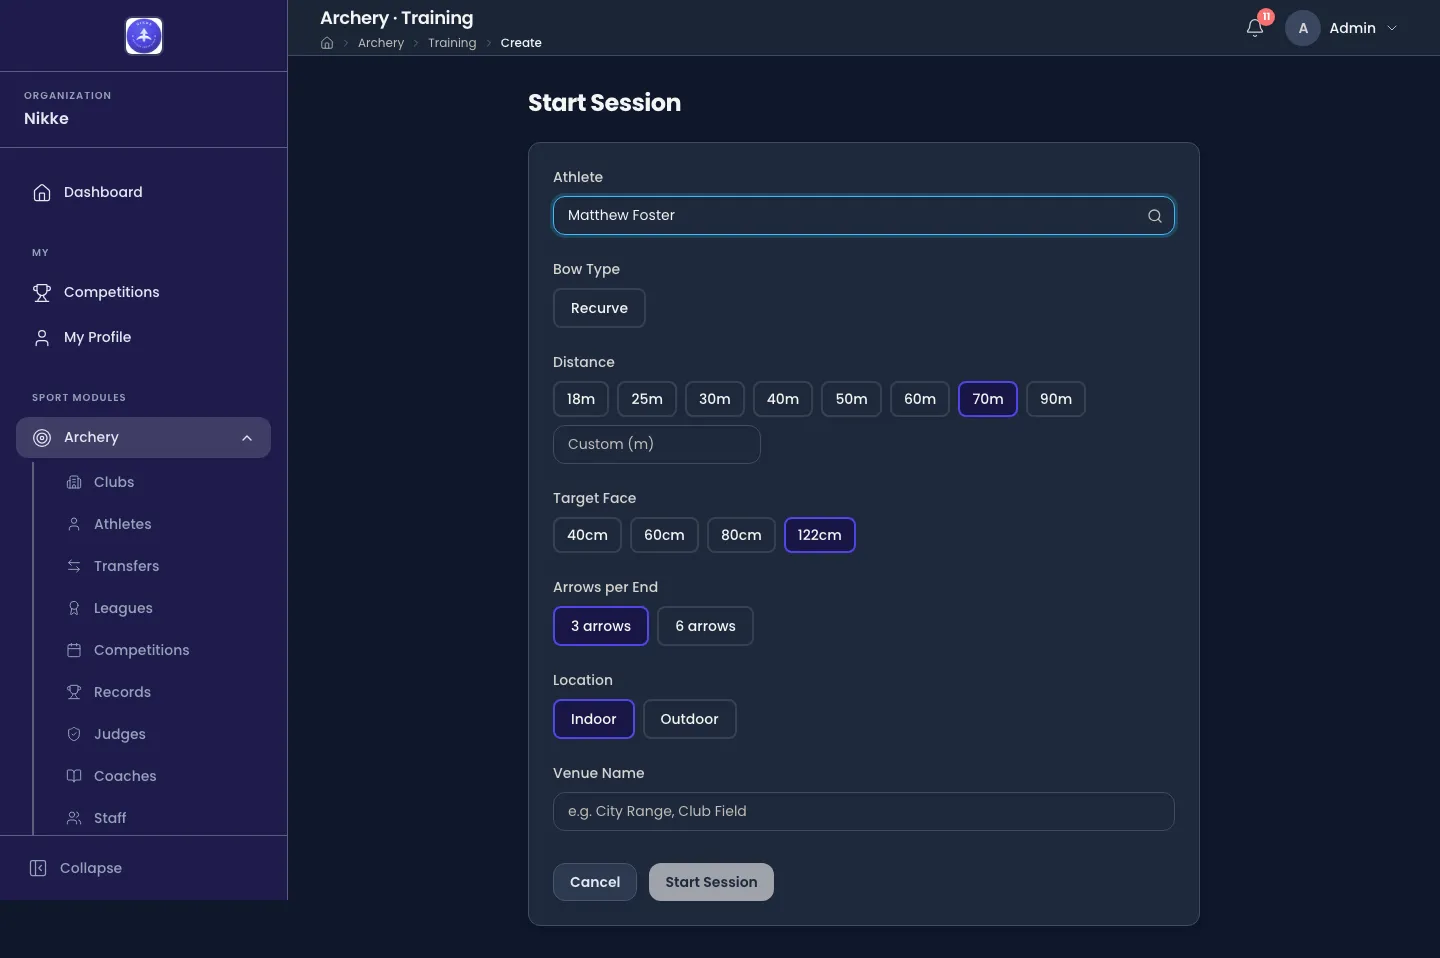
Task: Click the search icon in Athlete field
Action: tap(1155, 216)
